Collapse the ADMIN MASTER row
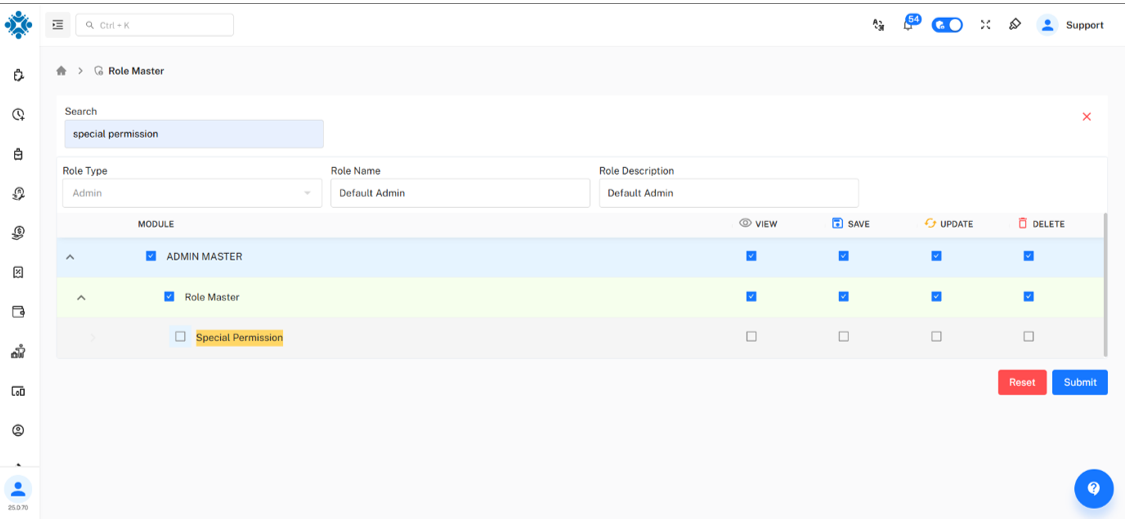The image size is (1135, 527). (x=70, y=257)
